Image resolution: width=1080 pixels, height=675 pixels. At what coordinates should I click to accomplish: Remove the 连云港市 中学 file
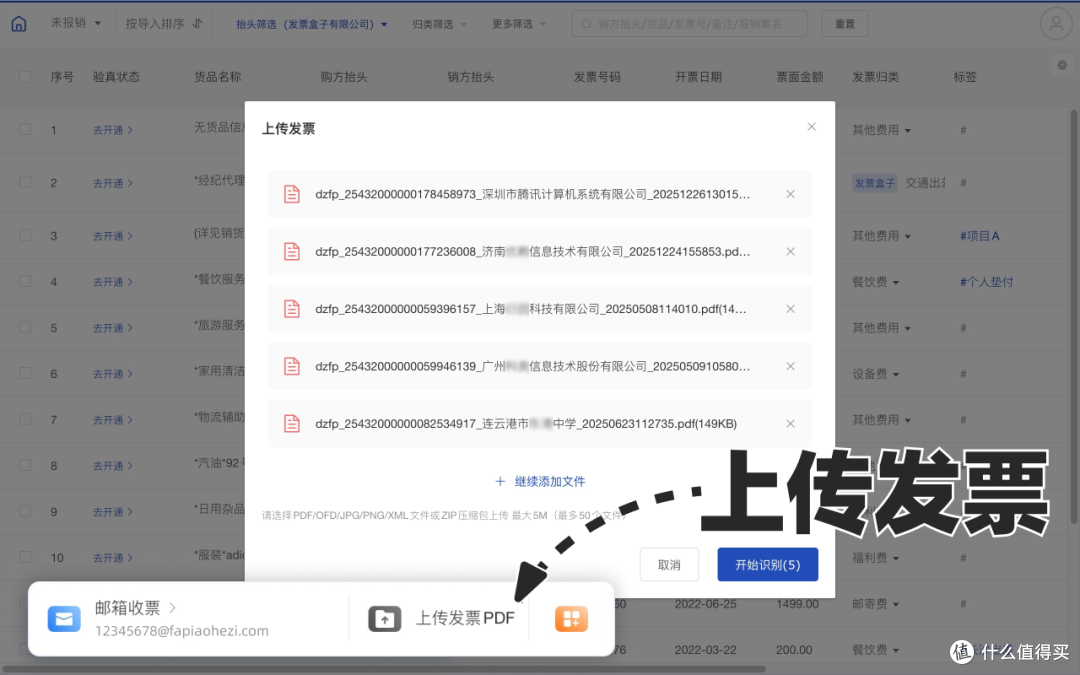791,424
